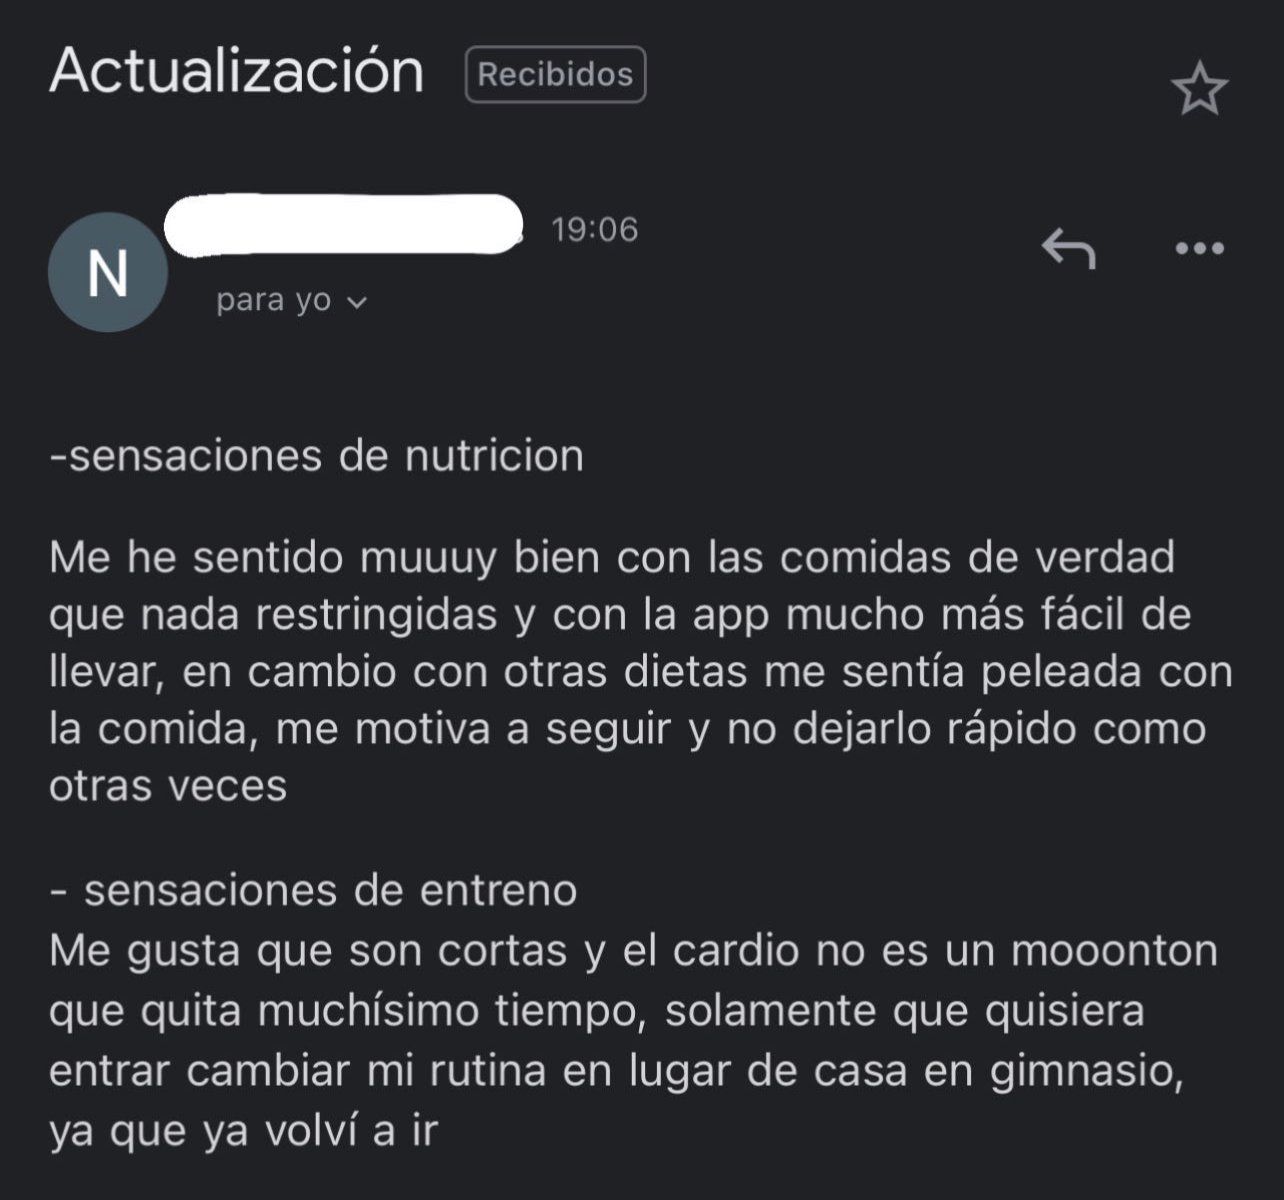
Task: Click the word "rutina" in the message
Action: coord(487,1071)
